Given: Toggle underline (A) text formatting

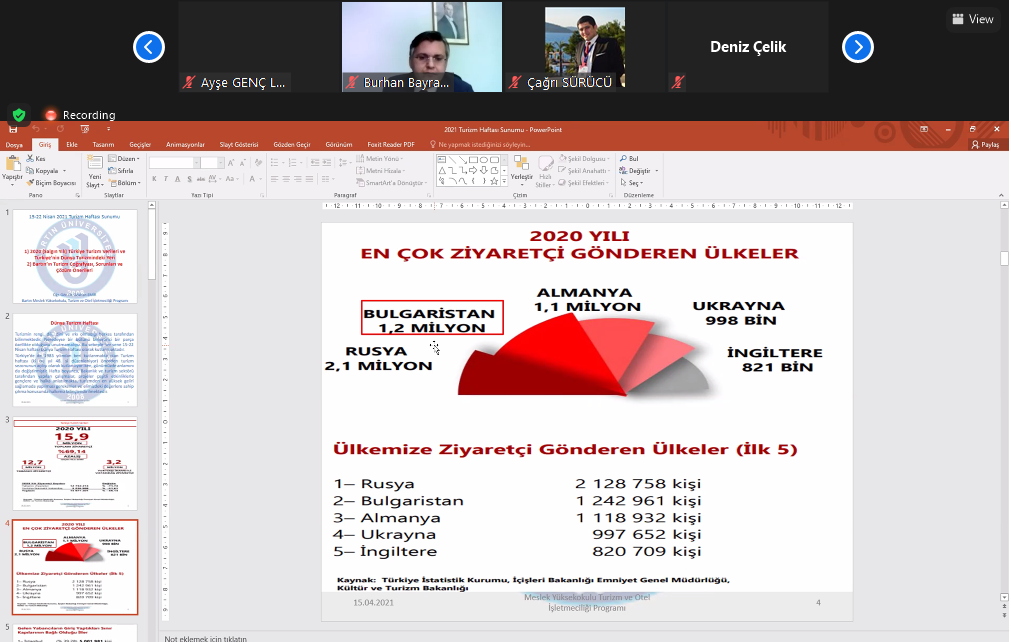Looking at the screenshot, I should [x=177, y=180].
